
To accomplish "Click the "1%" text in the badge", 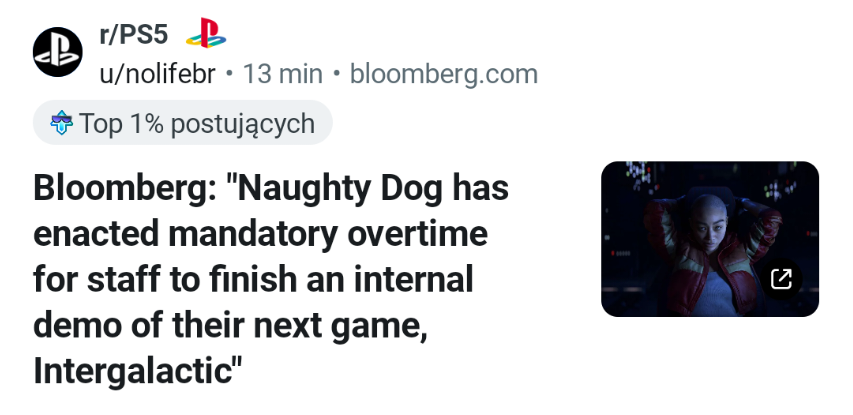I will [147, 124].
